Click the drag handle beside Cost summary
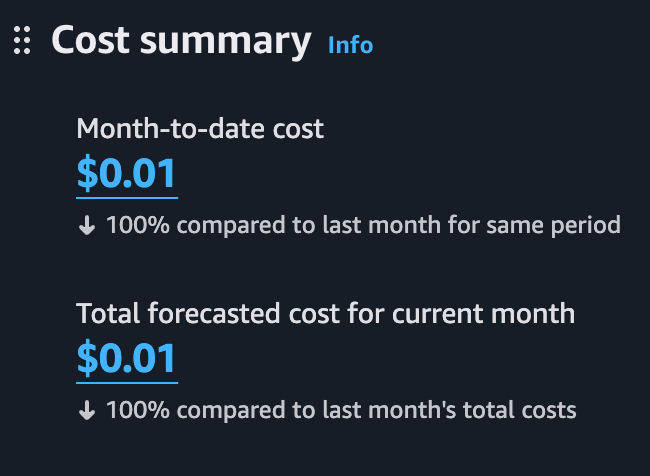The width and height of the screenshot is (650, 476). (x=23, y=41)
